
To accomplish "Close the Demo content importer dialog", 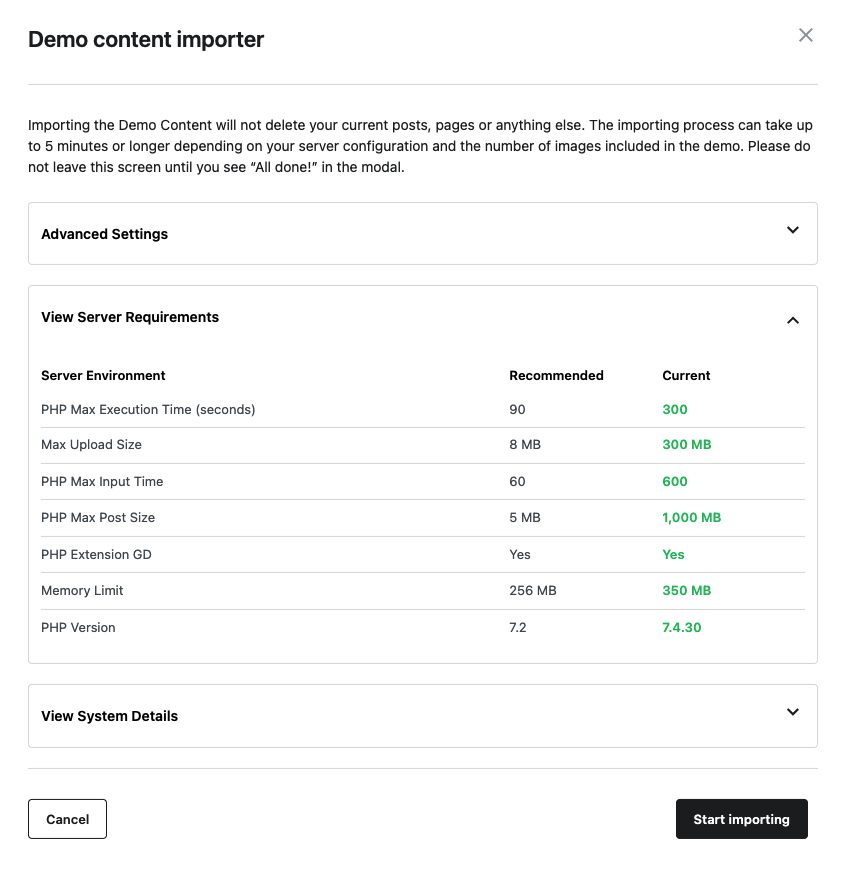I will [805, 36].
